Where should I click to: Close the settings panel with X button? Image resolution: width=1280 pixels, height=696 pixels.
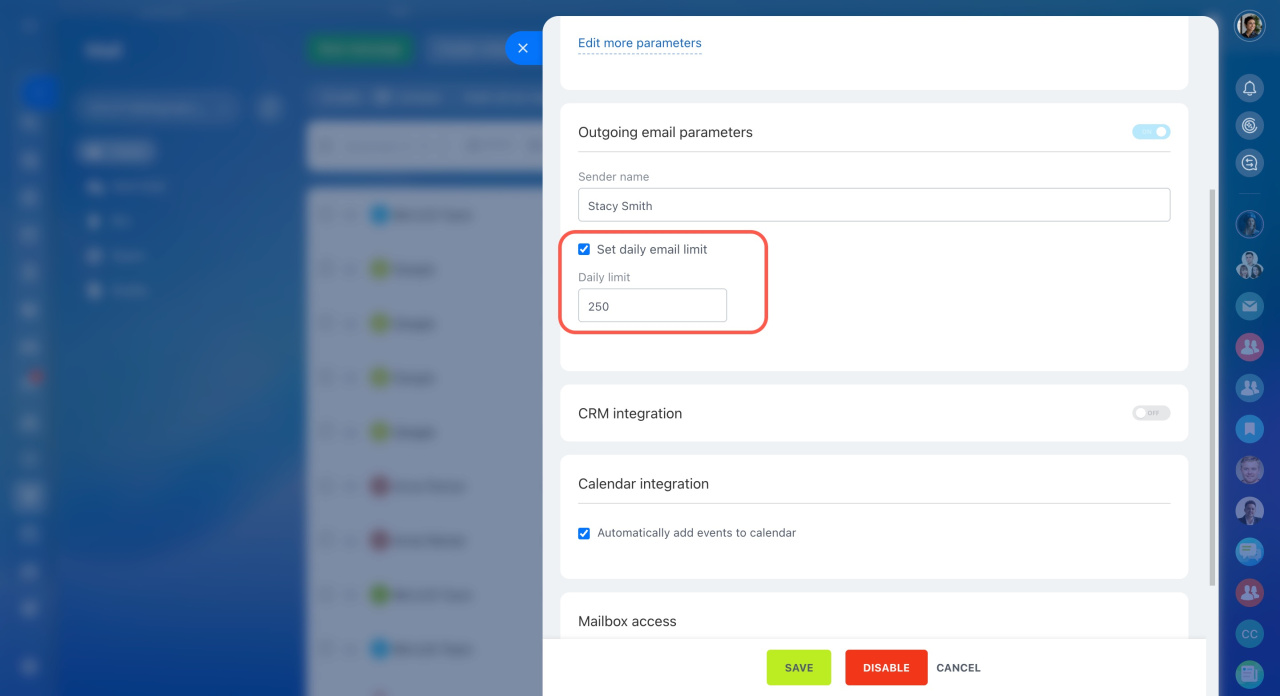coord(523,48)
